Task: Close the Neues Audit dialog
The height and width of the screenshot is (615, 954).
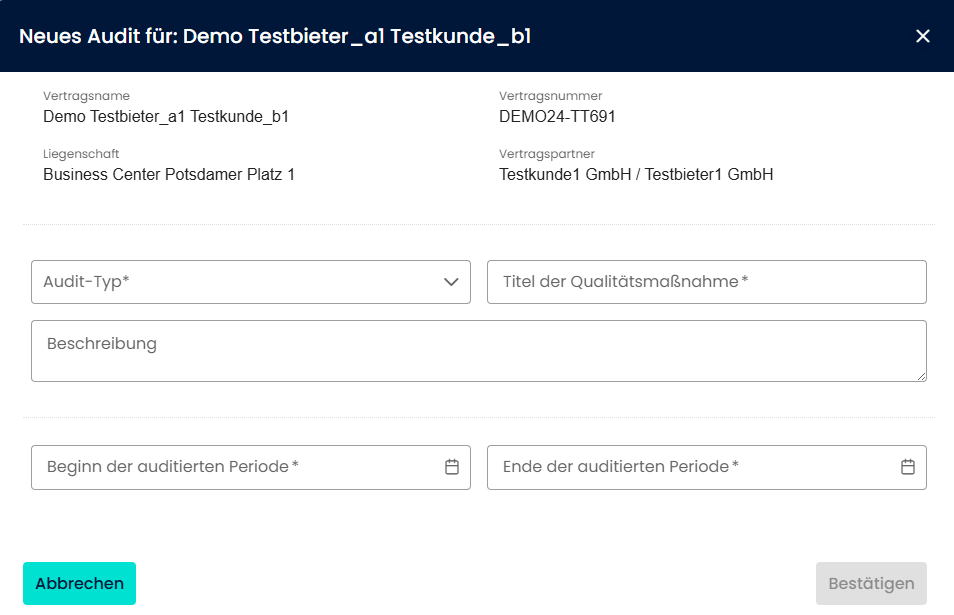Action: click(922, 36)
